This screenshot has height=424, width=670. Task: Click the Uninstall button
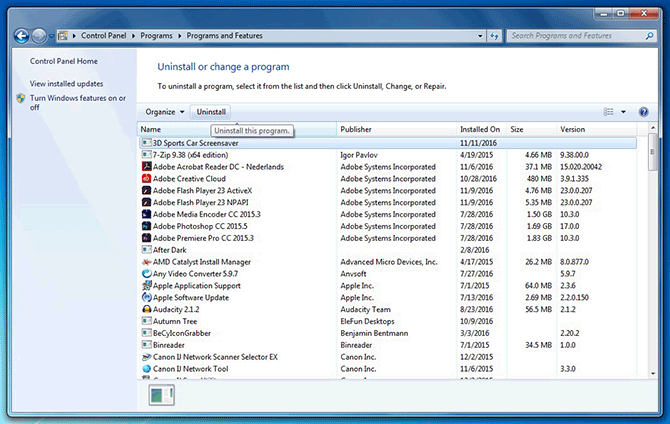(211, 112)
